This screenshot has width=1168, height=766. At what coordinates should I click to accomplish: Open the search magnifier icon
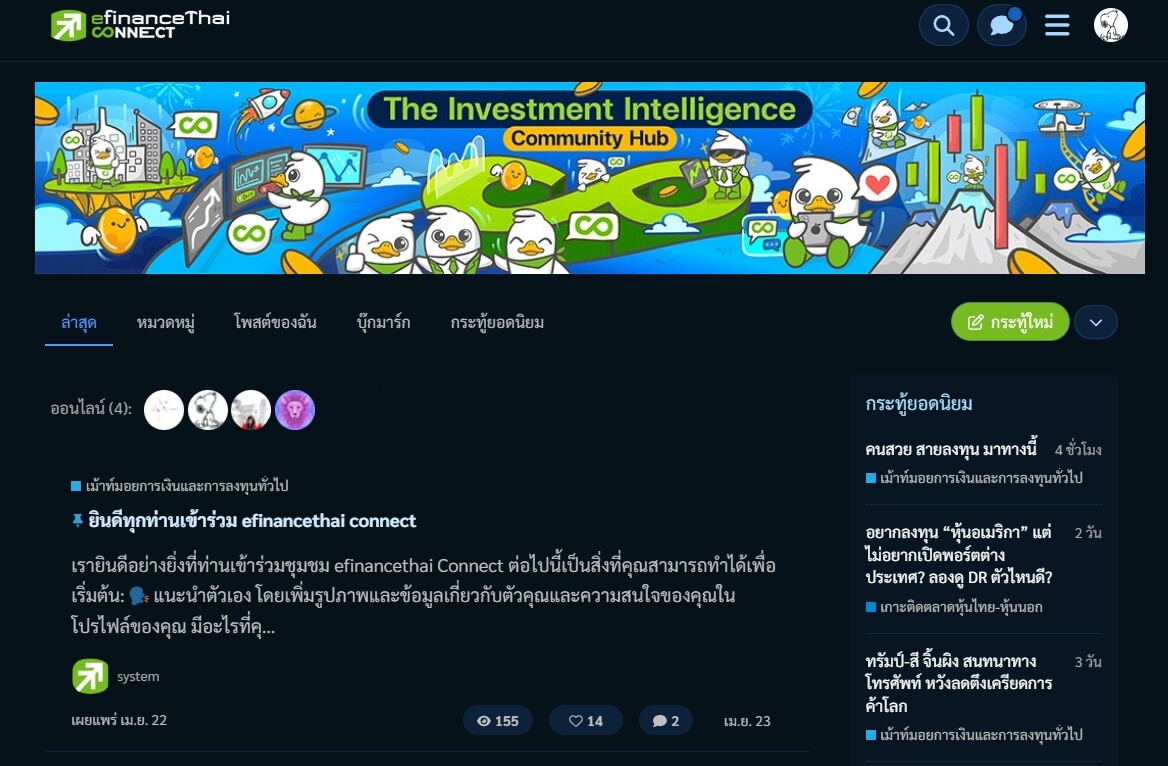point(944,25)
